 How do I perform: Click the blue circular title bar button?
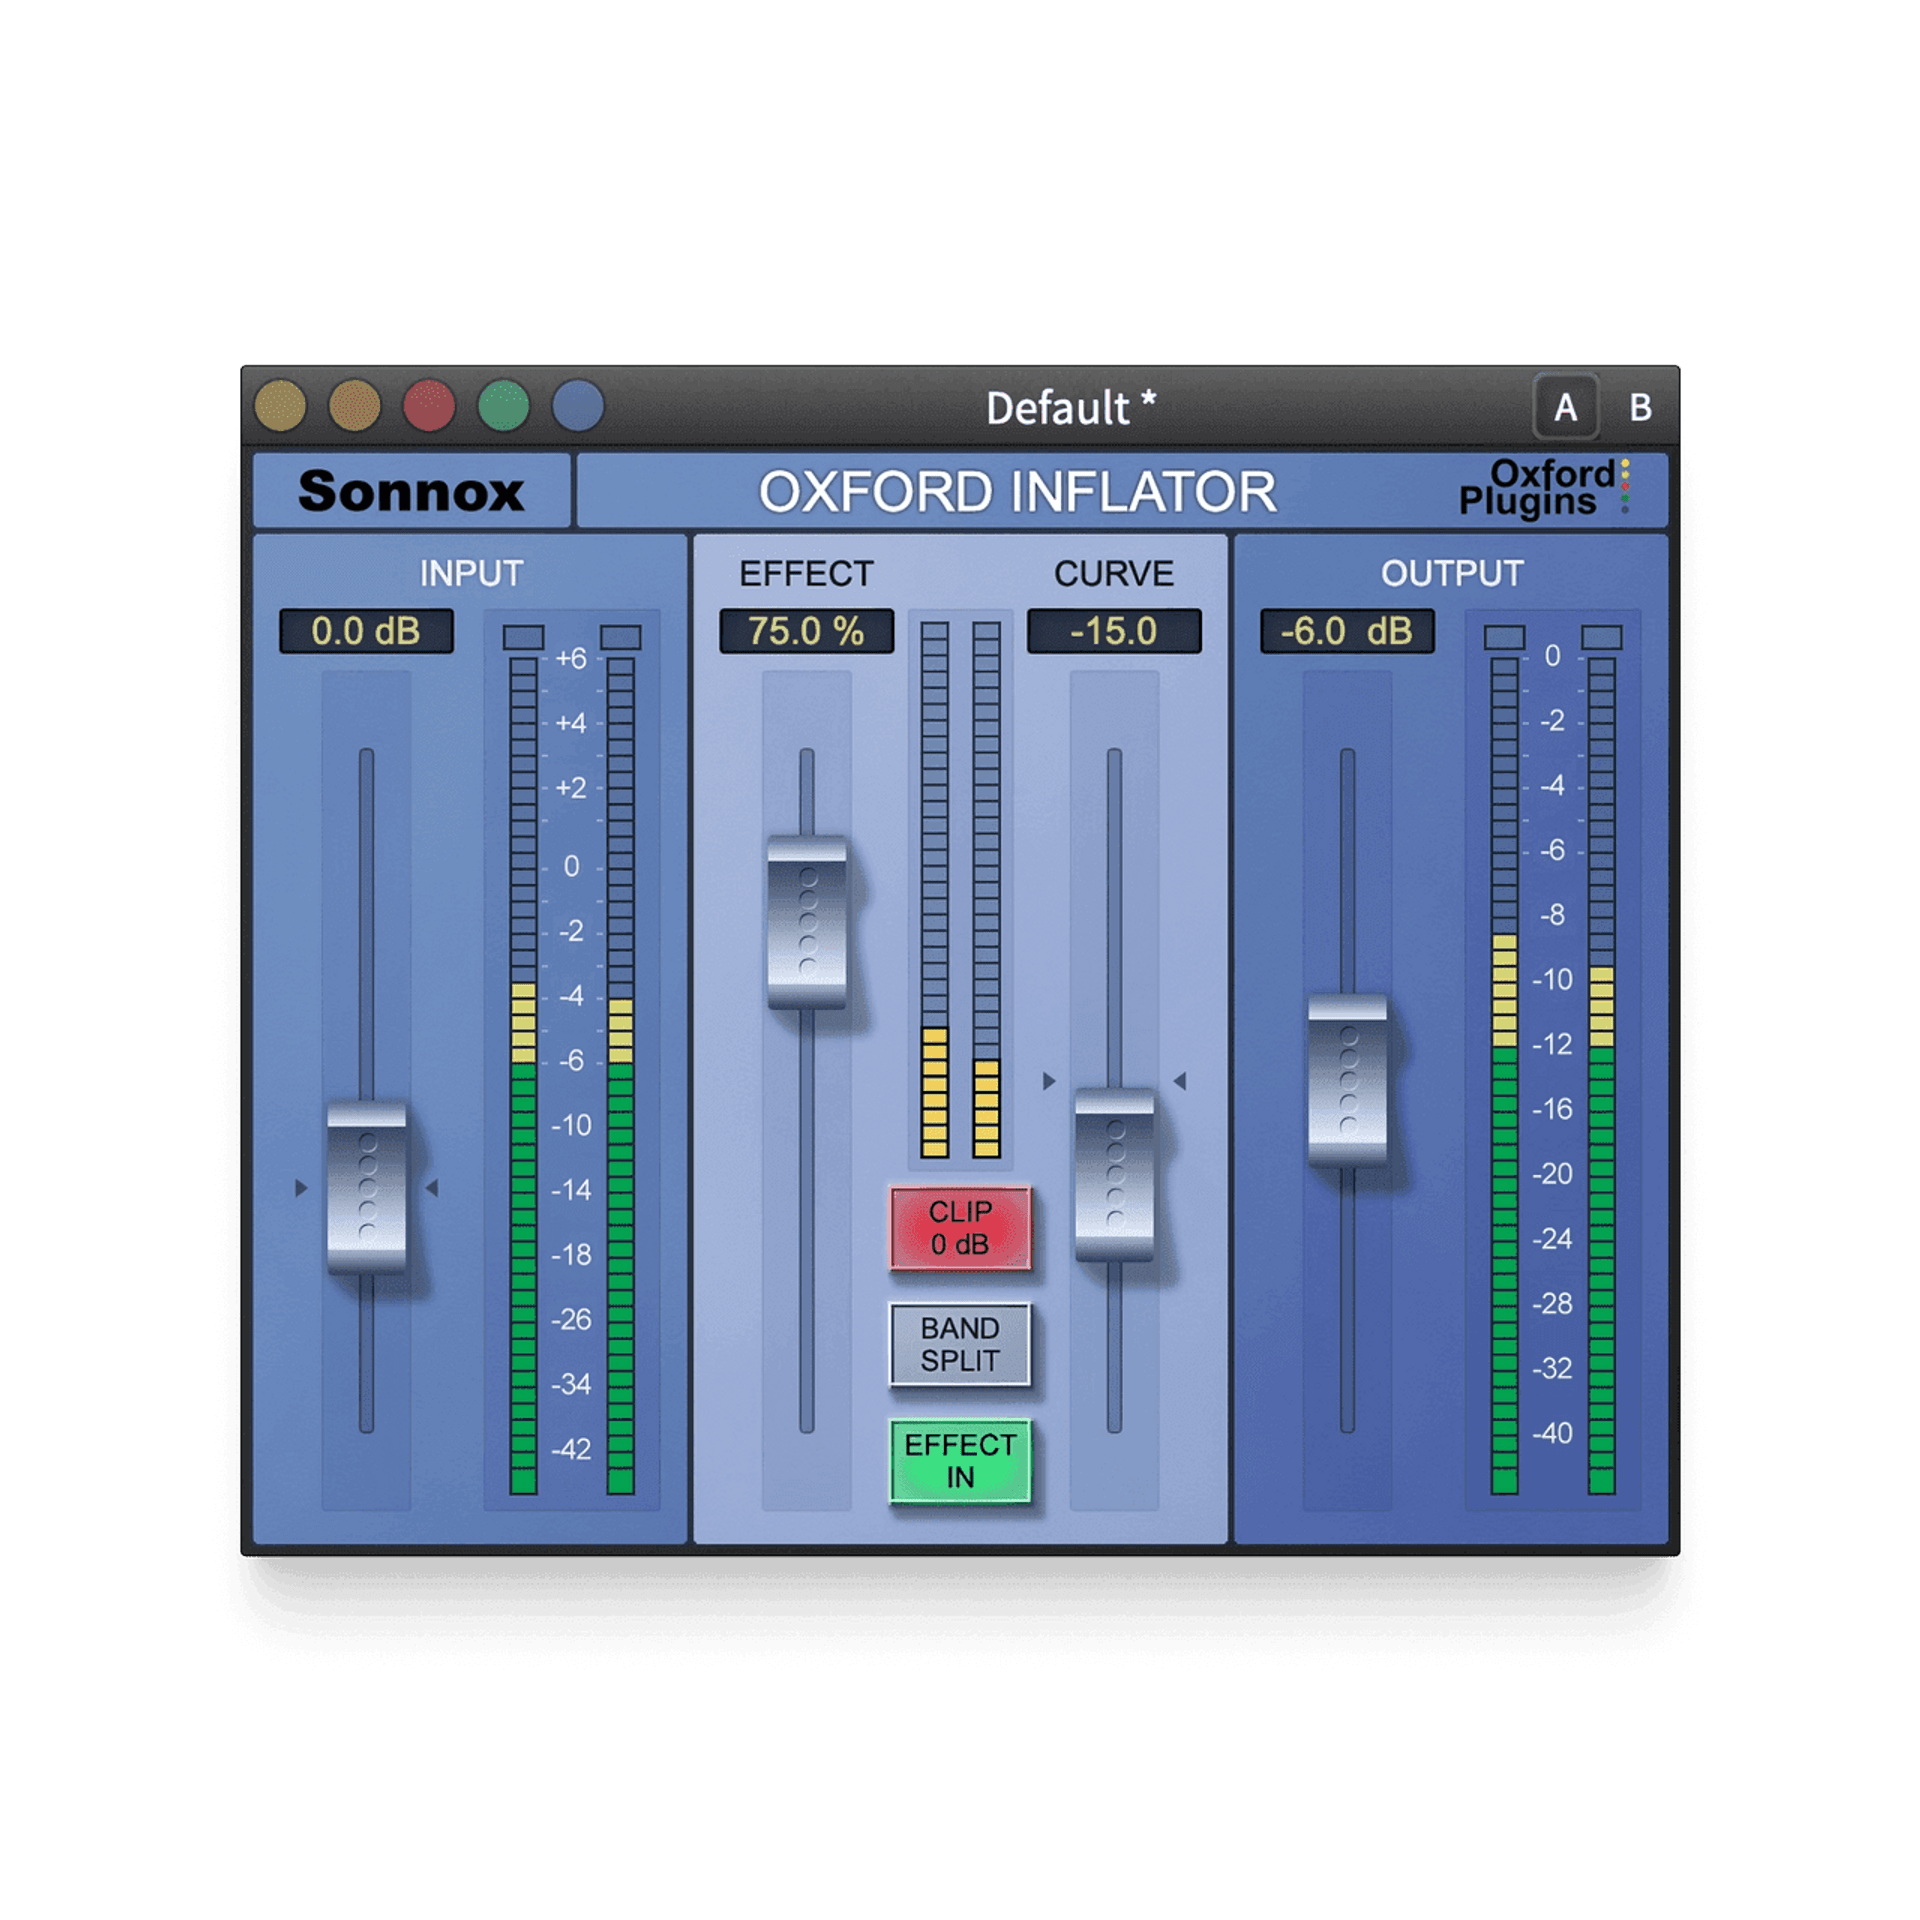(x=577, y=406)
